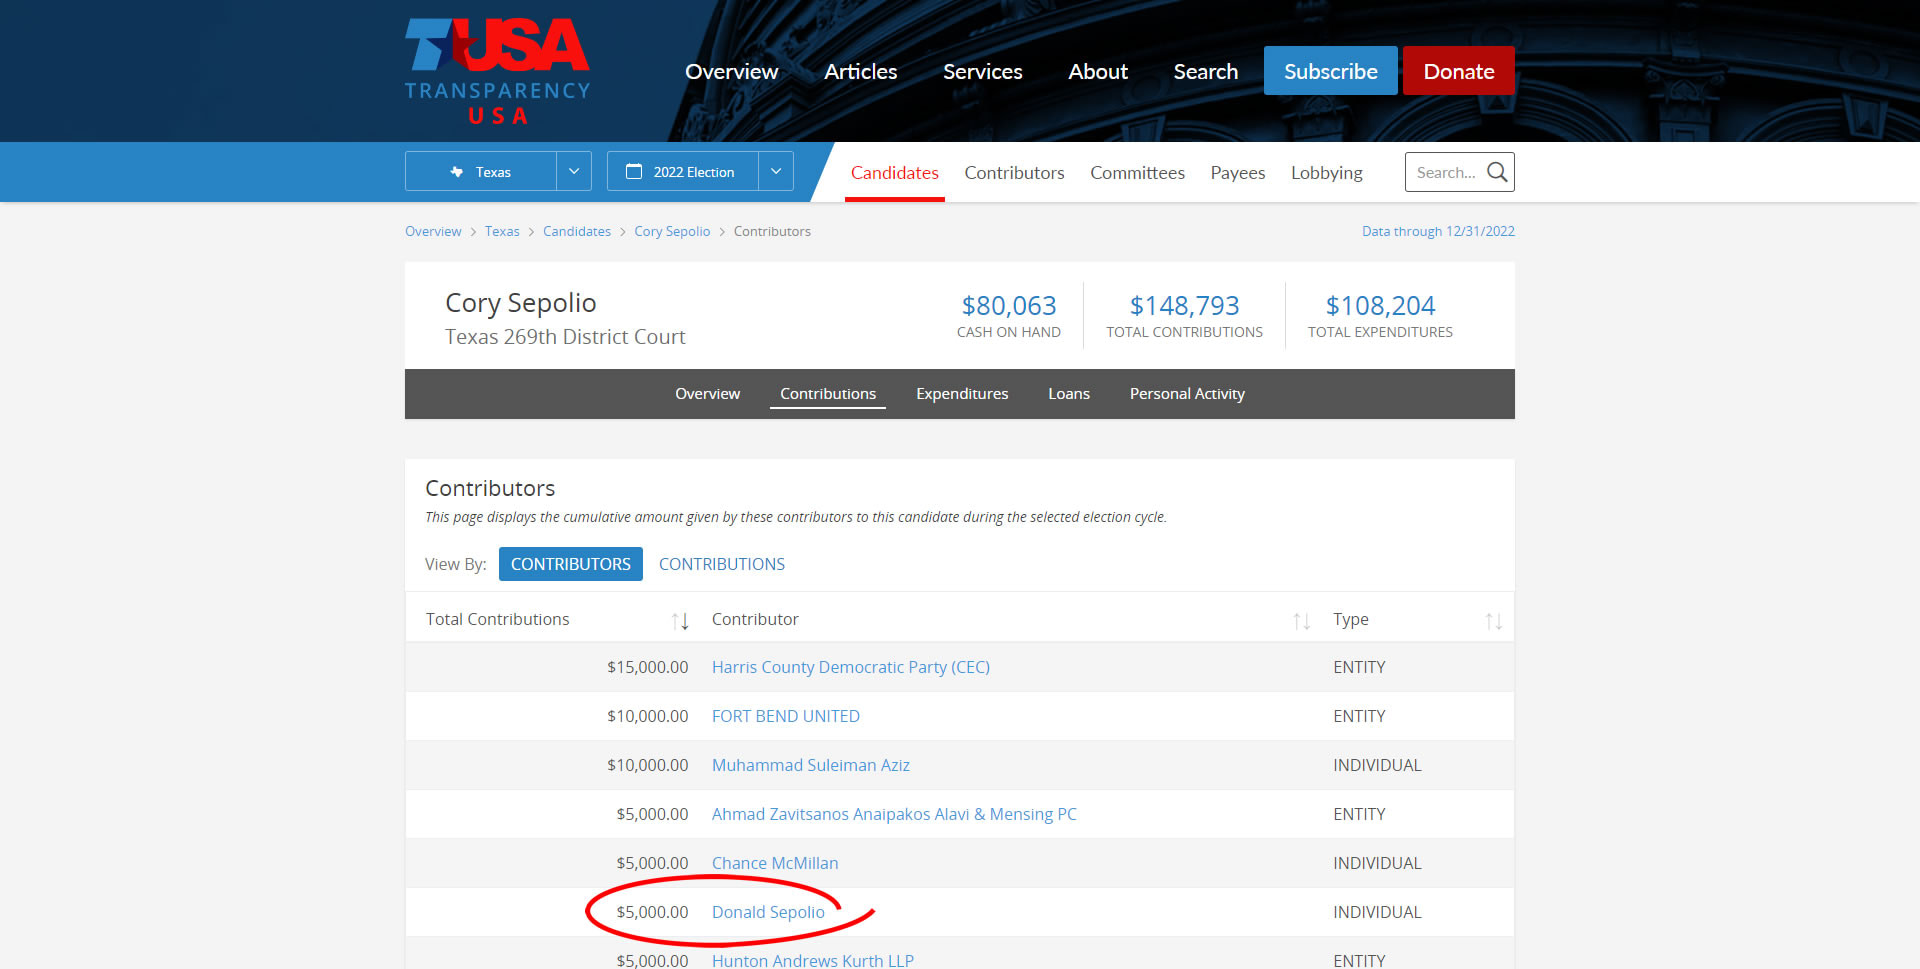Expand the Texas state dropdown arrow
Image resolution: width=1920 pixels, height=969 pixels.
click(574, 171)
